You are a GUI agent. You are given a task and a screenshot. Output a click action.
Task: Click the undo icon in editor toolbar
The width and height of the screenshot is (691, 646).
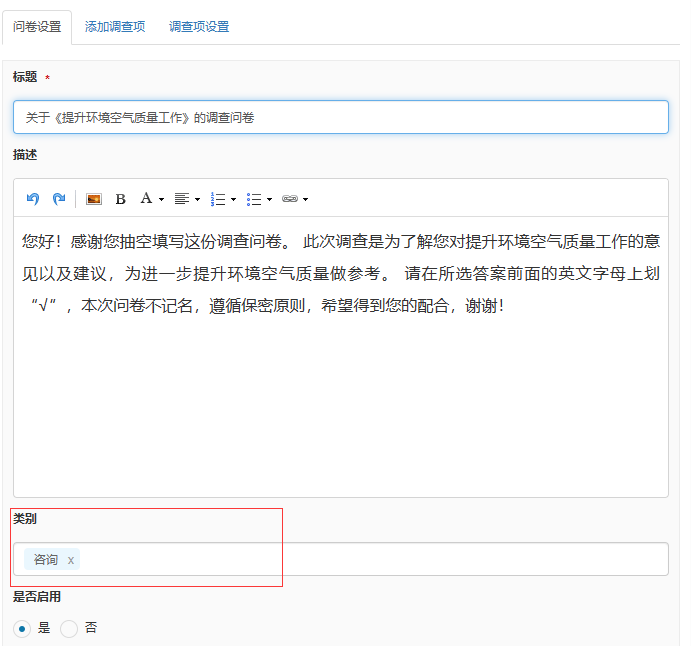click(x=33, y=199)
